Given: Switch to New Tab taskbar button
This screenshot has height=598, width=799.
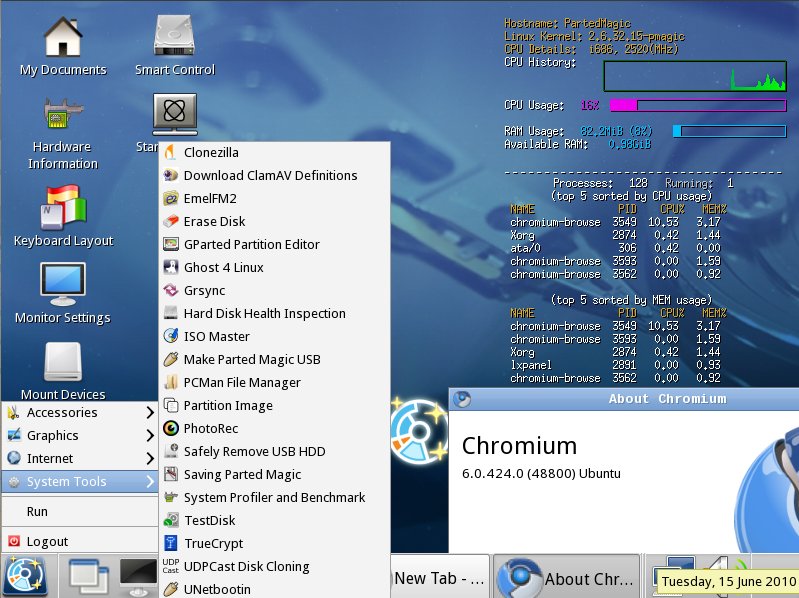Looking at the screenshot, I should click(439, 578).
